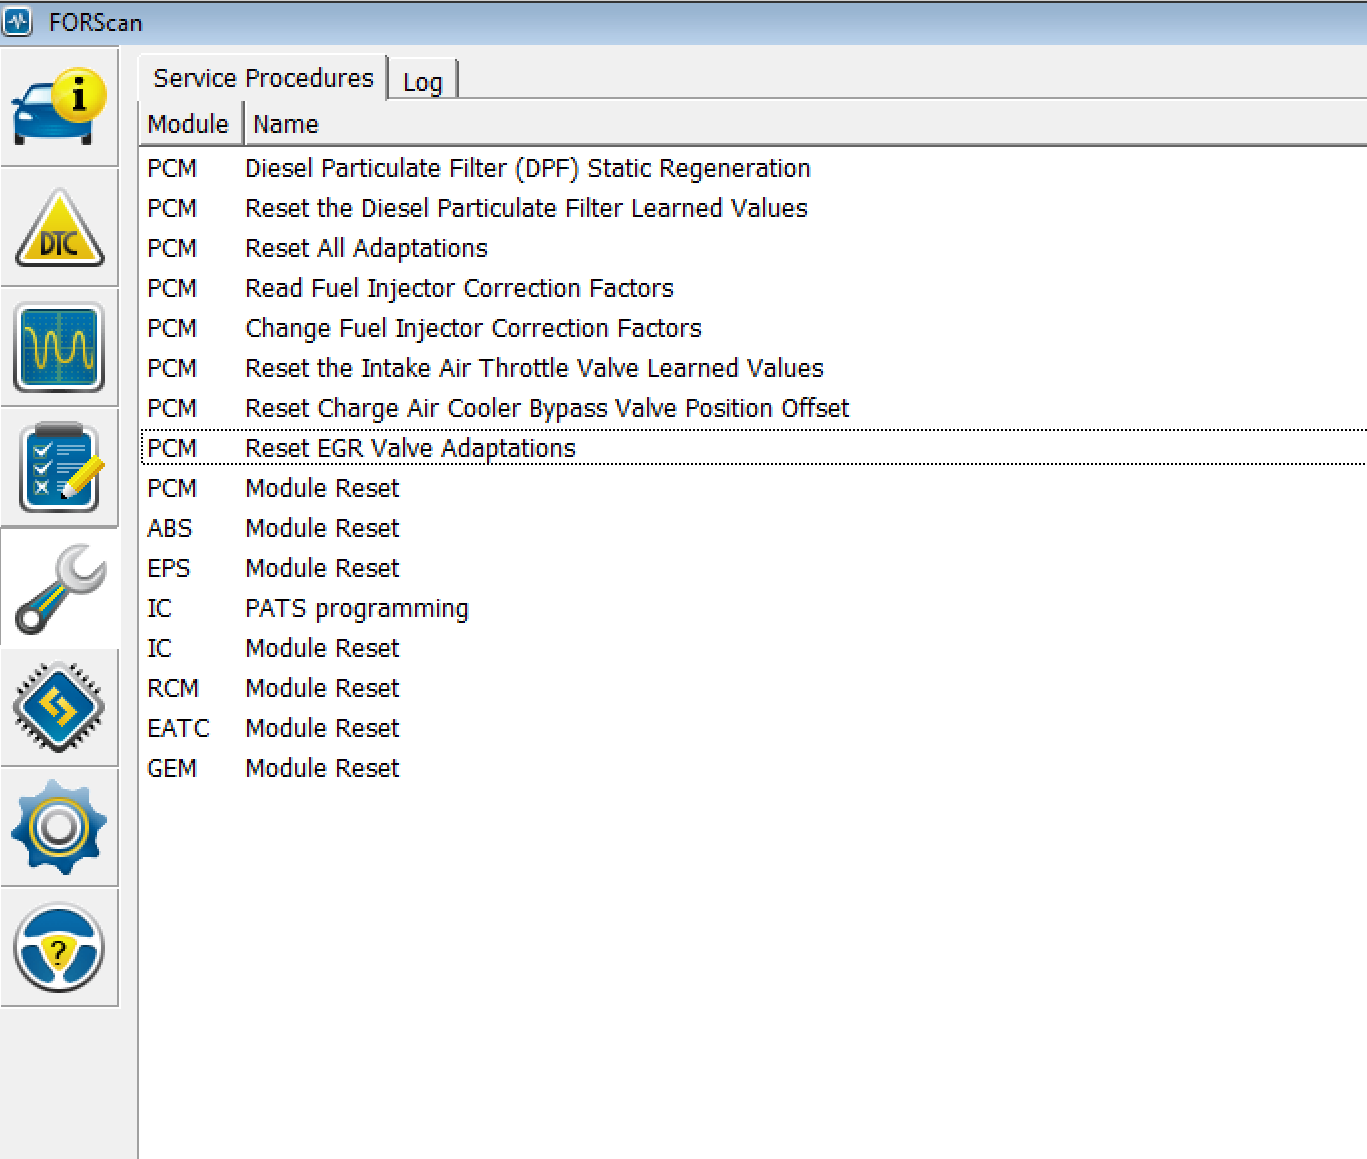This screenshot has width=1367, height=1159.
Task: Open the oscilloscope live data section
Action: tap(59, 347)
